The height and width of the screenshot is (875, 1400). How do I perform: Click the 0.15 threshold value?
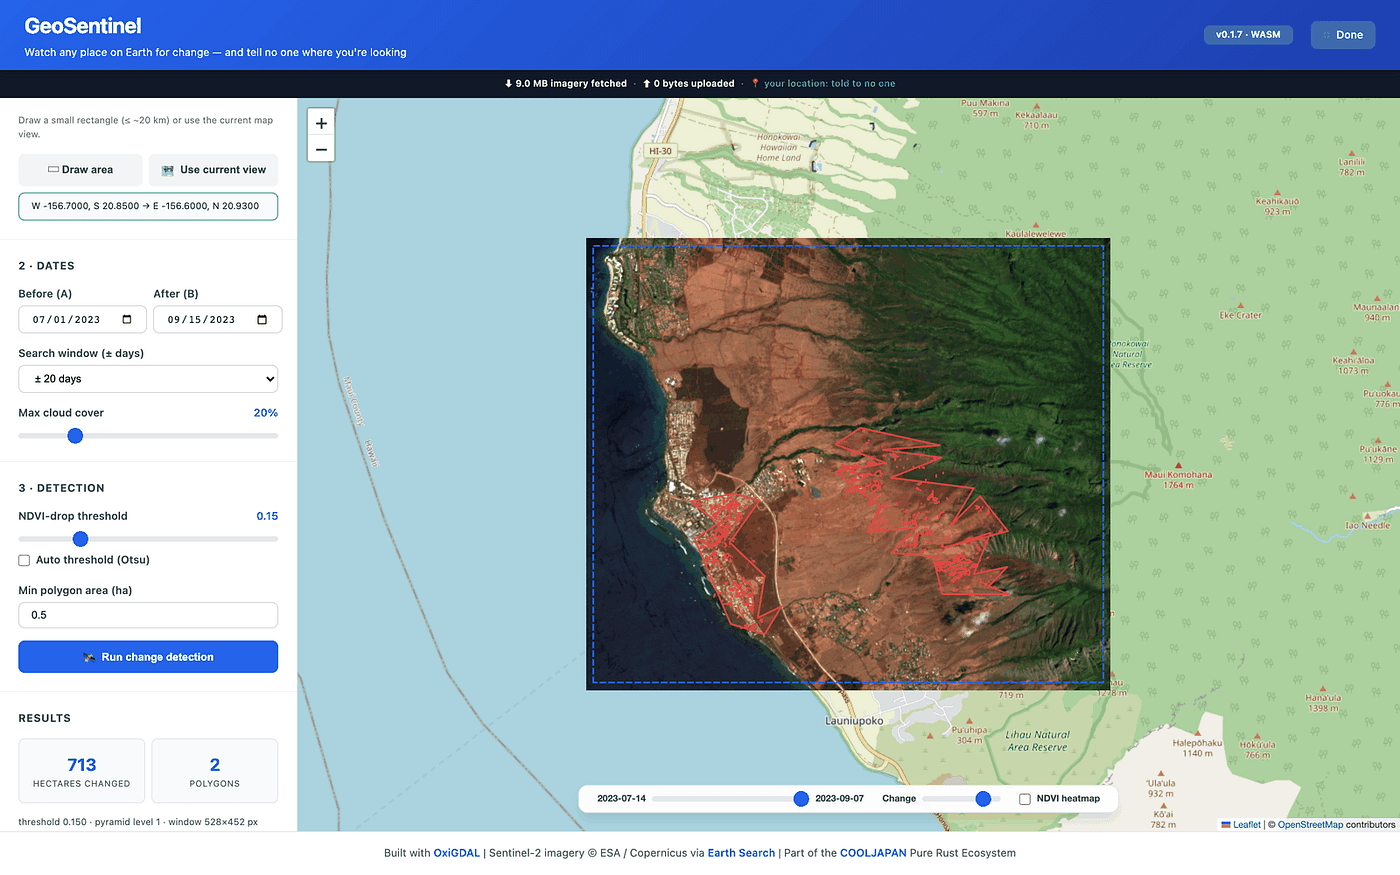click(x=267, y=516)
